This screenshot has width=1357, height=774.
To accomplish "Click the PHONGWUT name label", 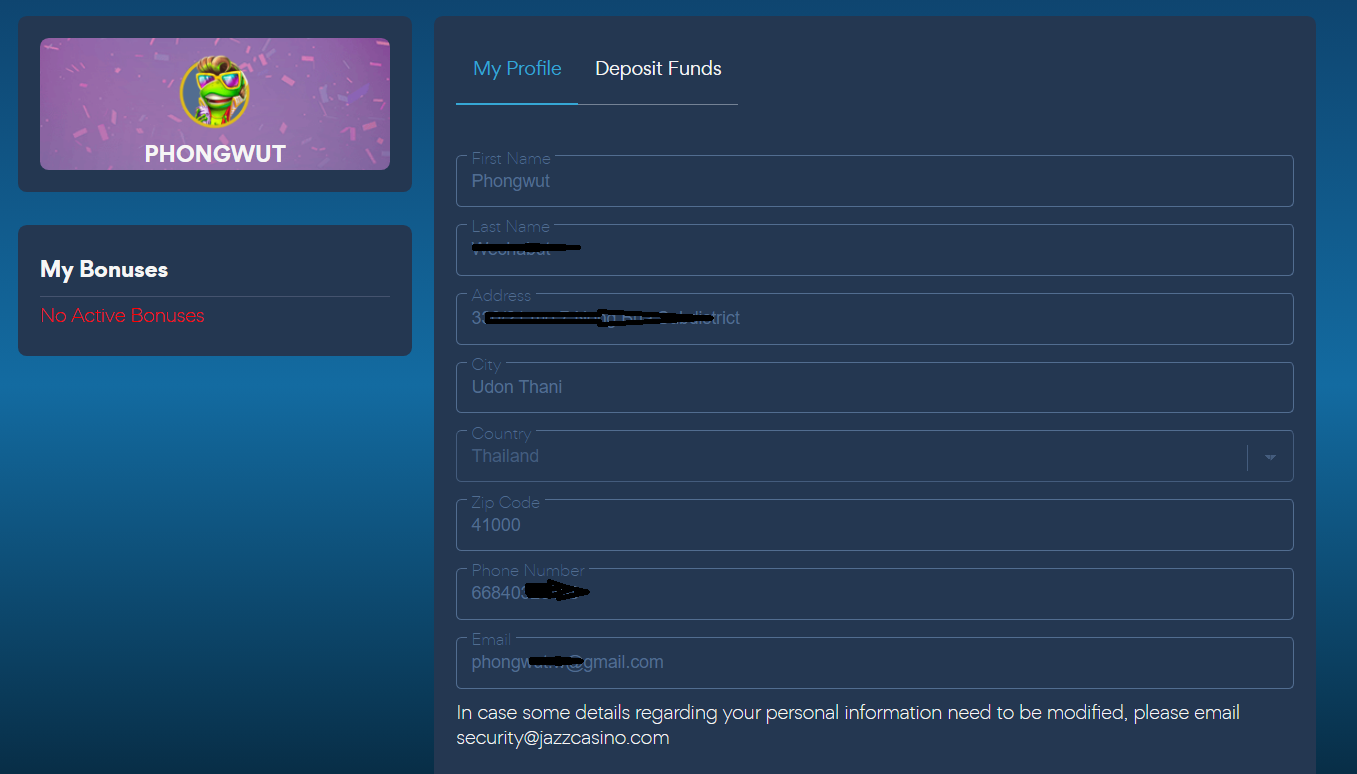I will 215,154.
